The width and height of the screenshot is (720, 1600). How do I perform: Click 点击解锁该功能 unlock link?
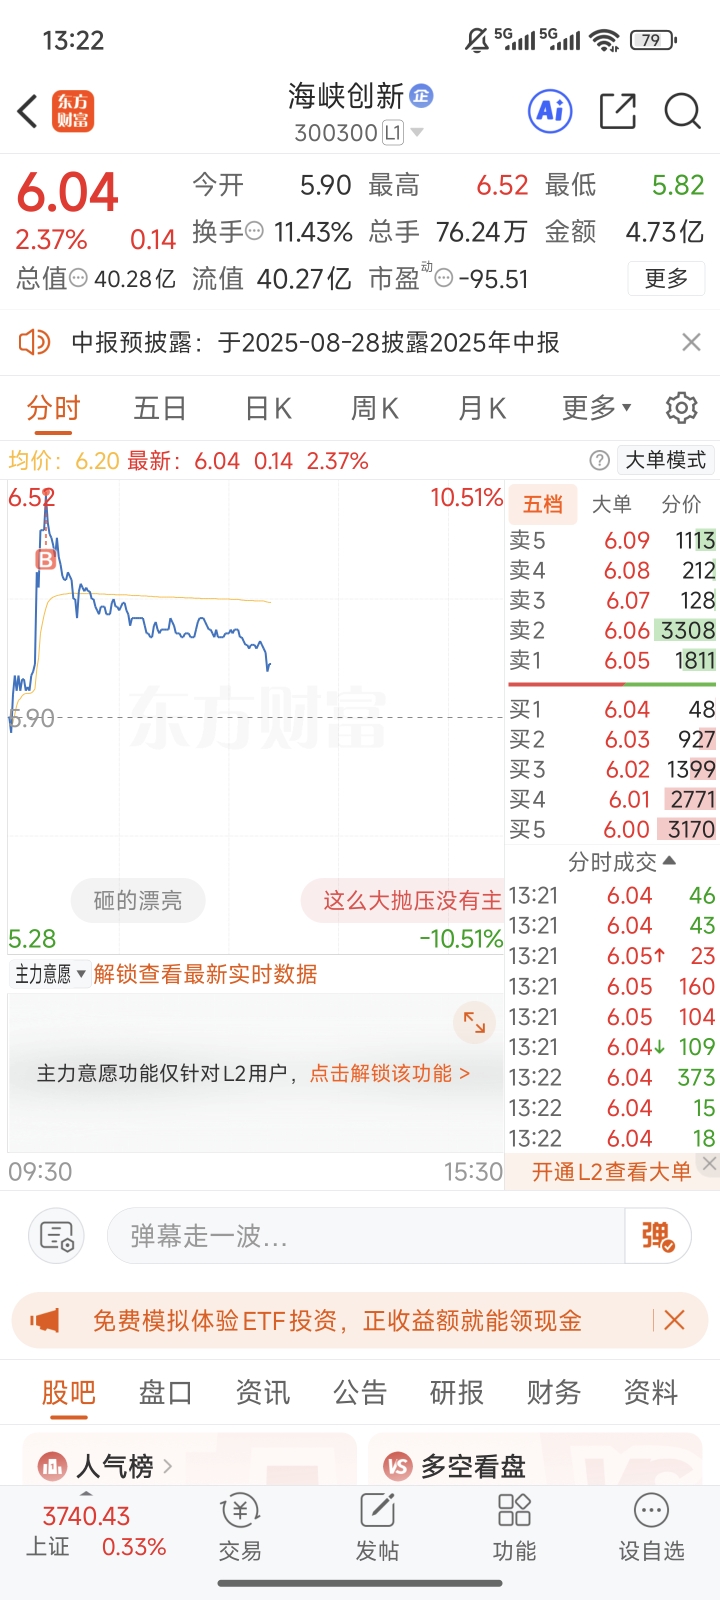(x=389, y=1073)
